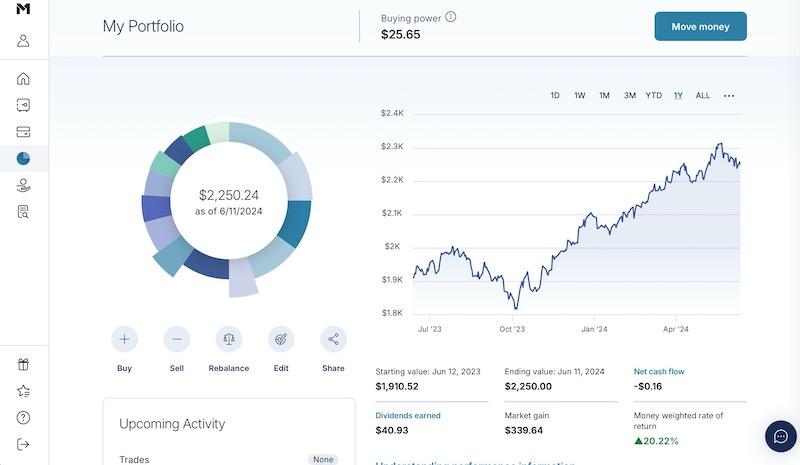The height and width of the screenshot is (465, 800).
Task: Click the gift box icon in sidebar
Action: click(24, 365)
